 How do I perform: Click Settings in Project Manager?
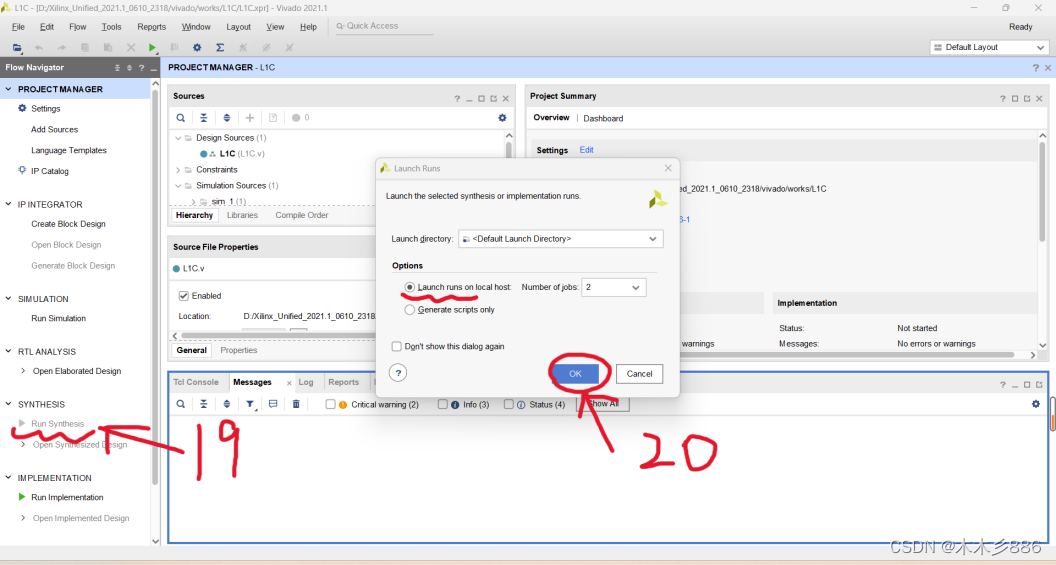coord(45,108)
